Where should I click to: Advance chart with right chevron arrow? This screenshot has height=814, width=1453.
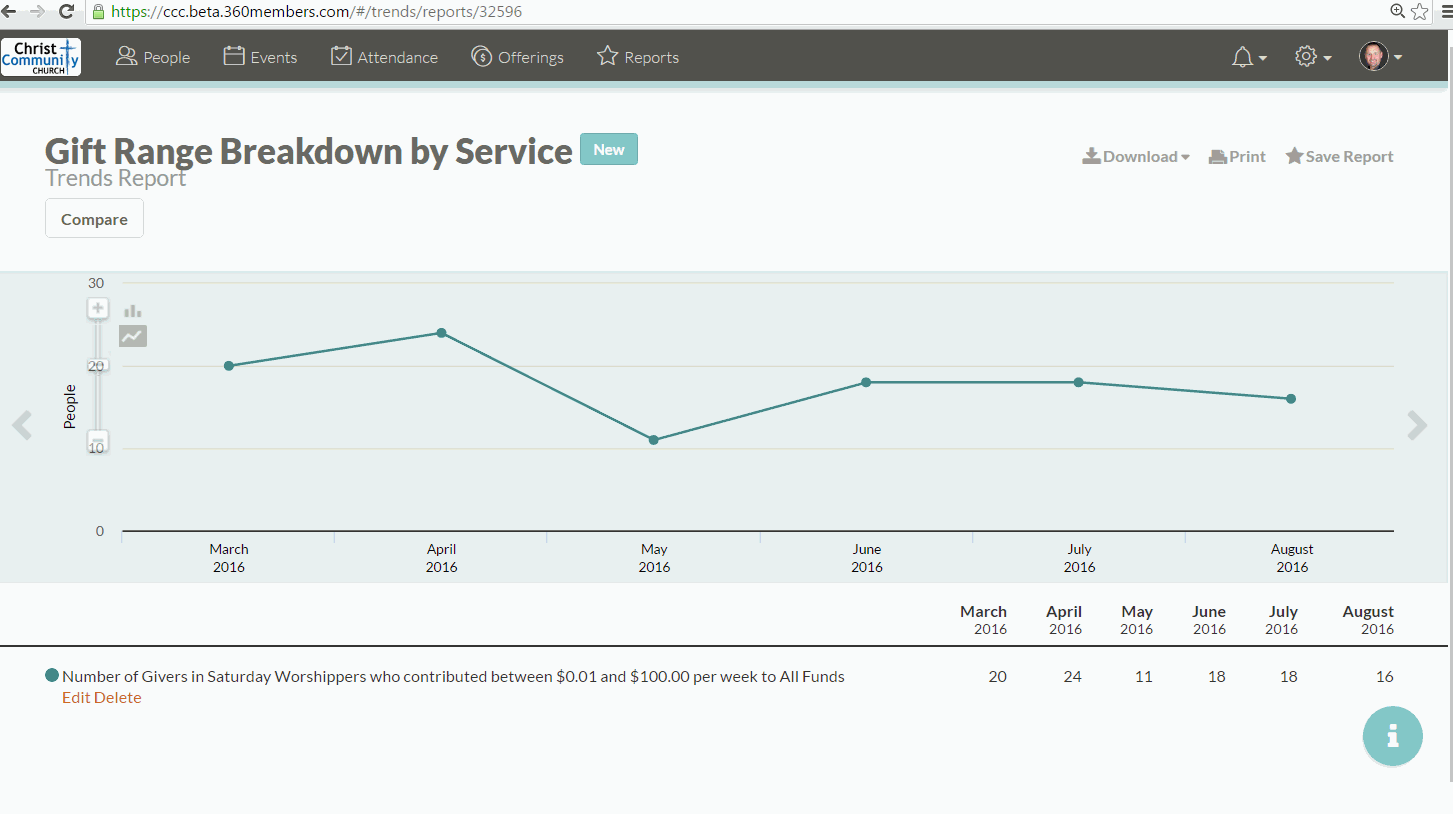pyautogui.click(x=1417, y=425)
